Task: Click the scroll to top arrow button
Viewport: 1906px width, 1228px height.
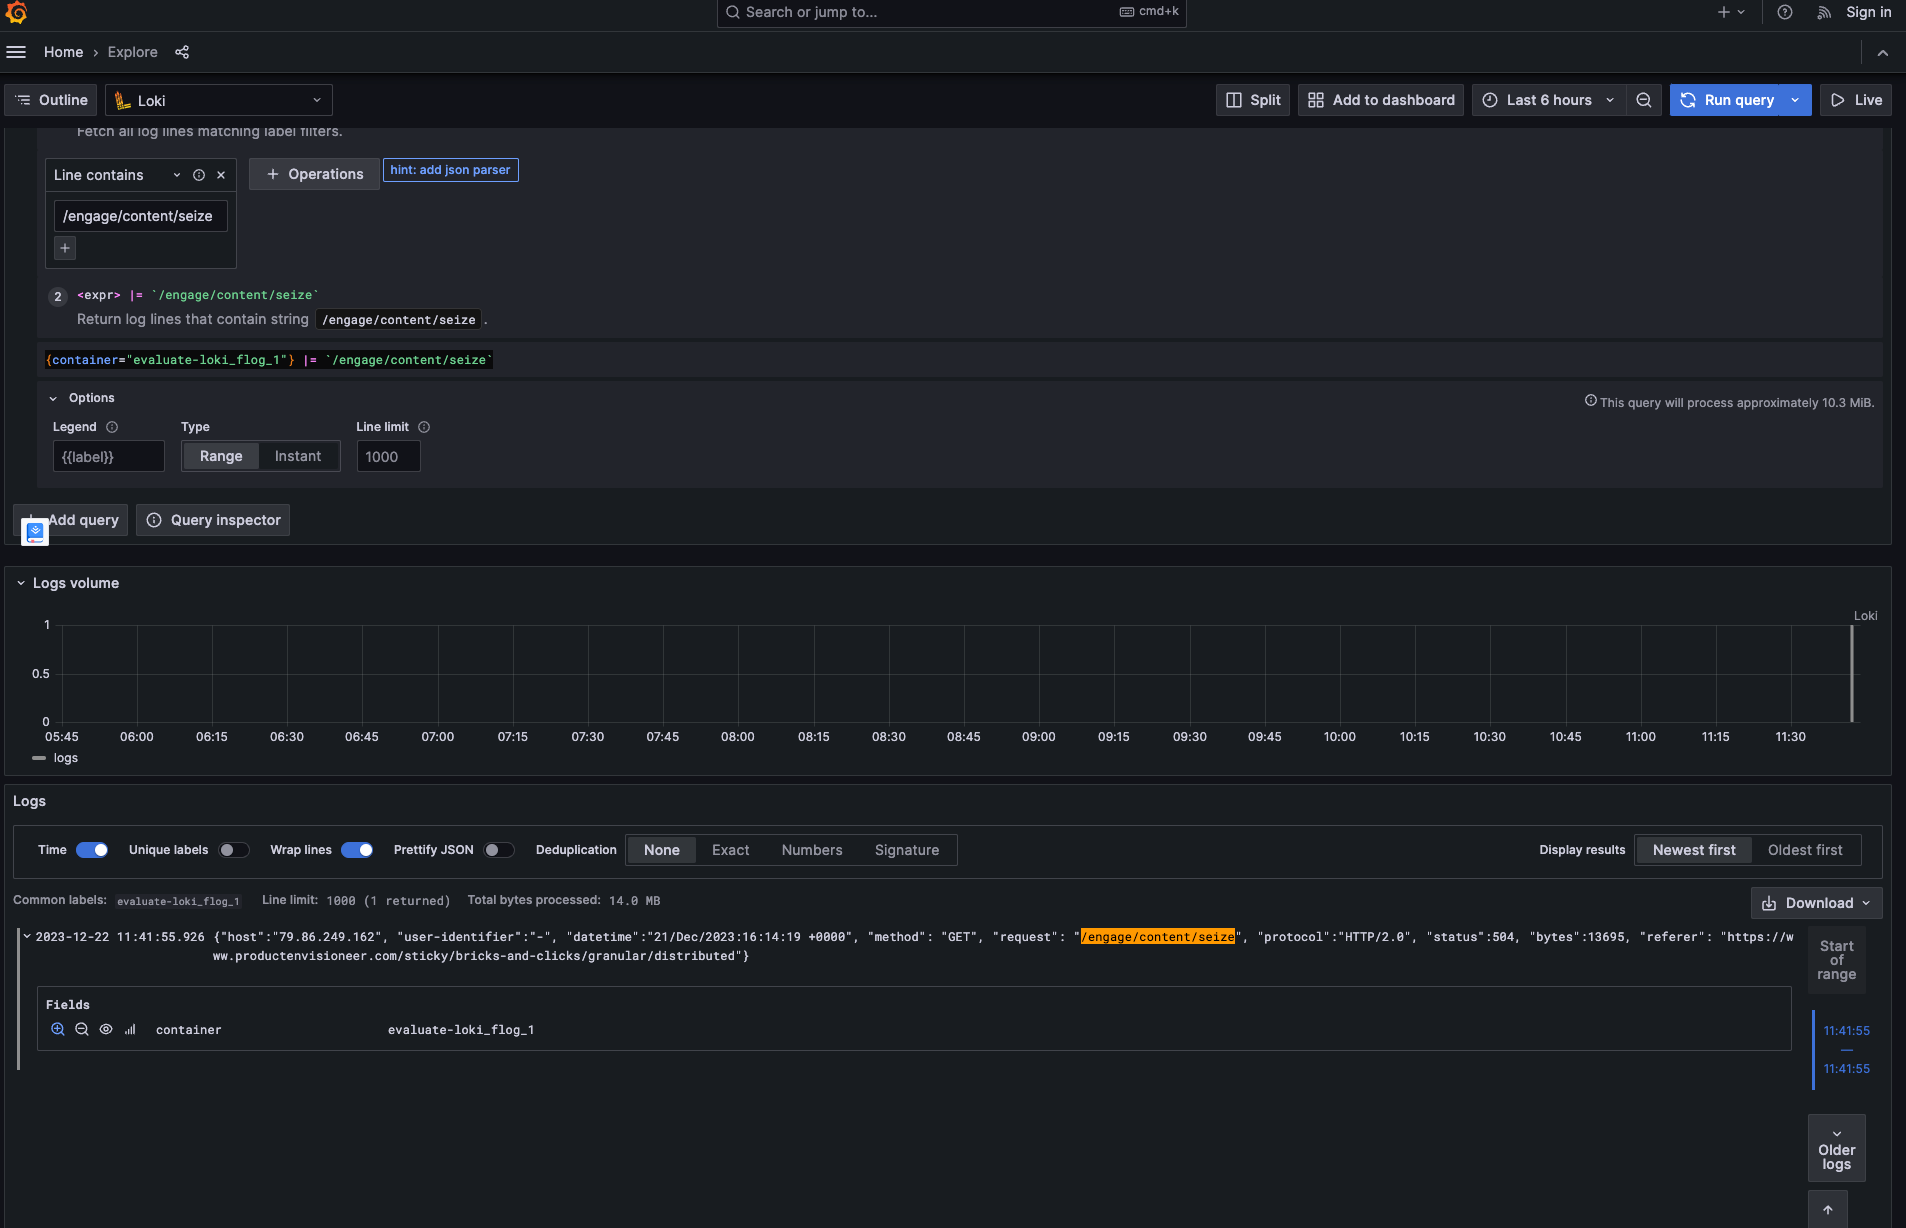Action: (1828, 1210)
